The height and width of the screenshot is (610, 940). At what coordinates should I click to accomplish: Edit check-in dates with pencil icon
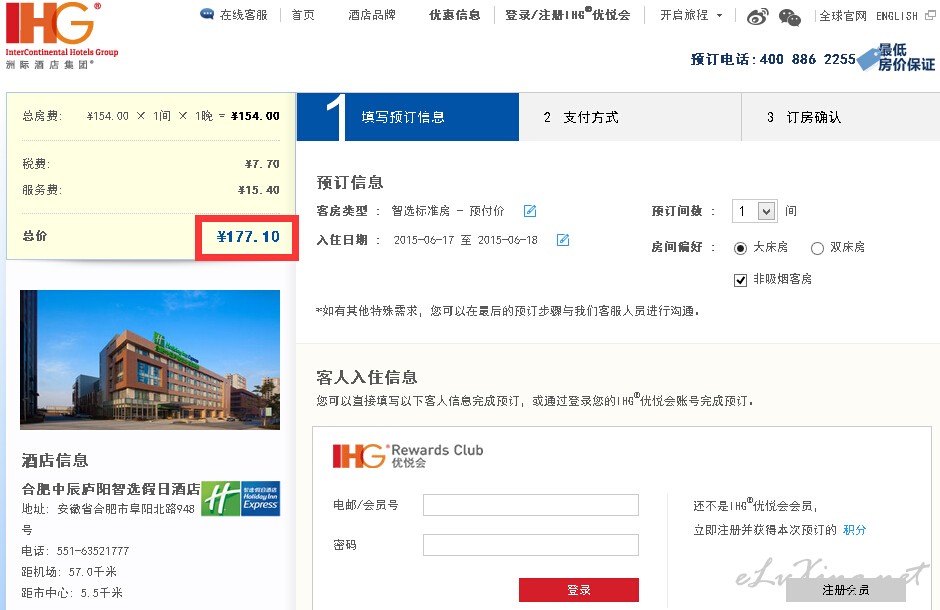pos(563,240)
